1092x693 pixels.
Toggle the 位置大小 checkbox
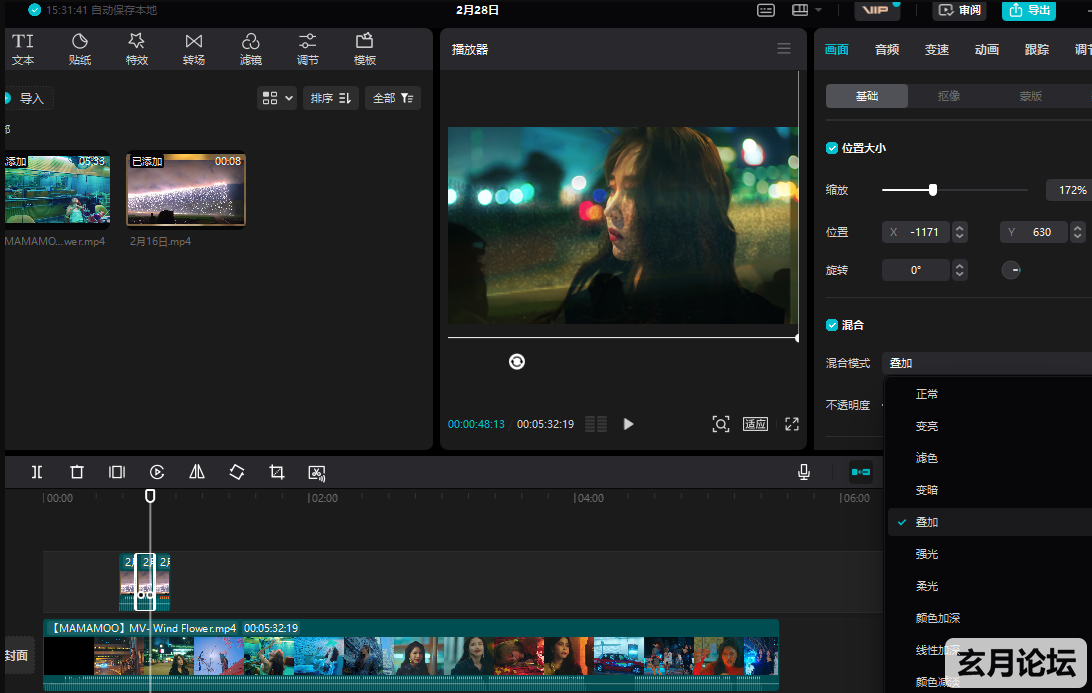pyautogui.click(x=832, y=148)
